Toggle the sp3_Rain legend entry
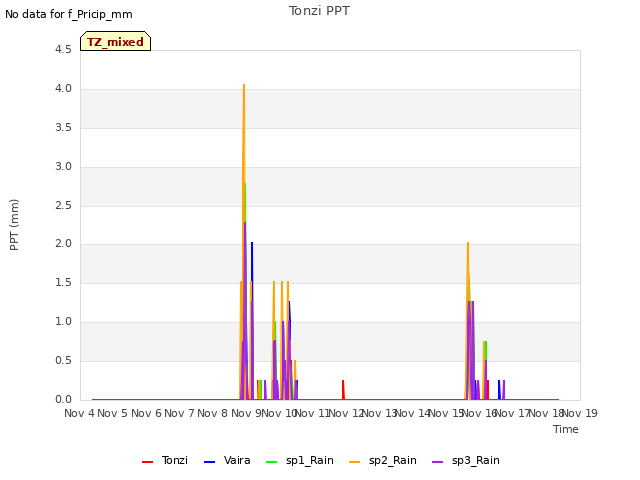 tap(466, 460)
